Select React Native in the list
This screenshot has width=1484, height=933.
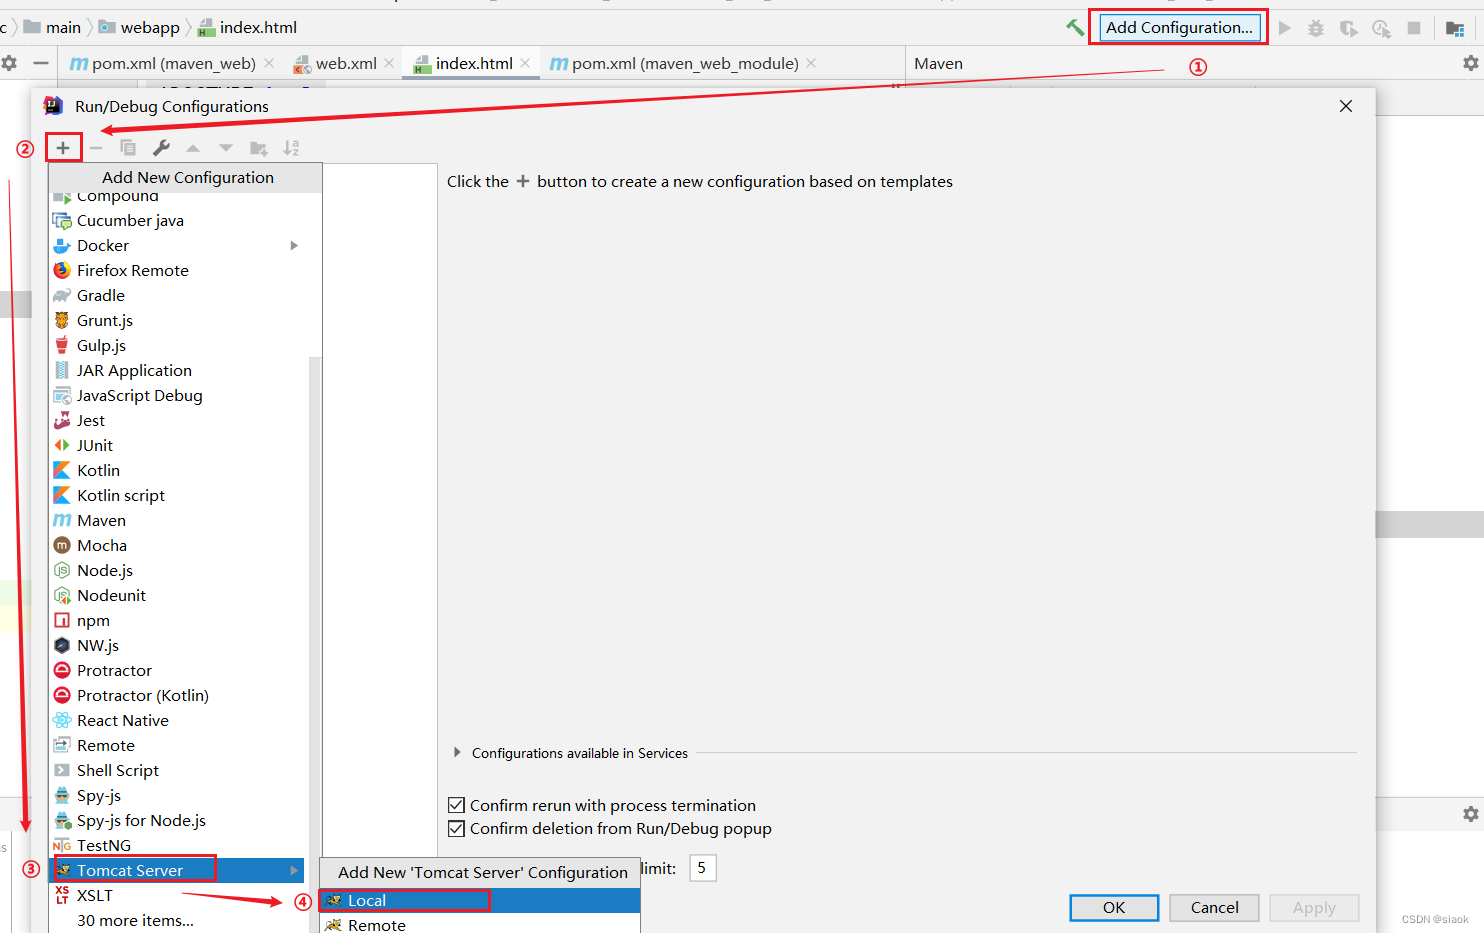(177, 720)
